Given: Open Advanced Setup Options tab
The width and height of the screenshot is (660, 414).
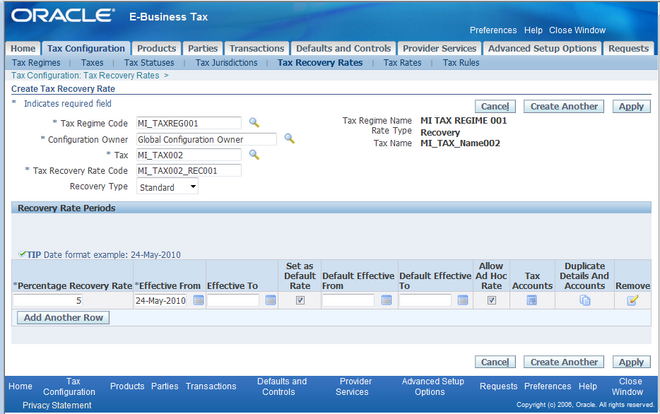Looking at the screenshot, I should (542, 48).
